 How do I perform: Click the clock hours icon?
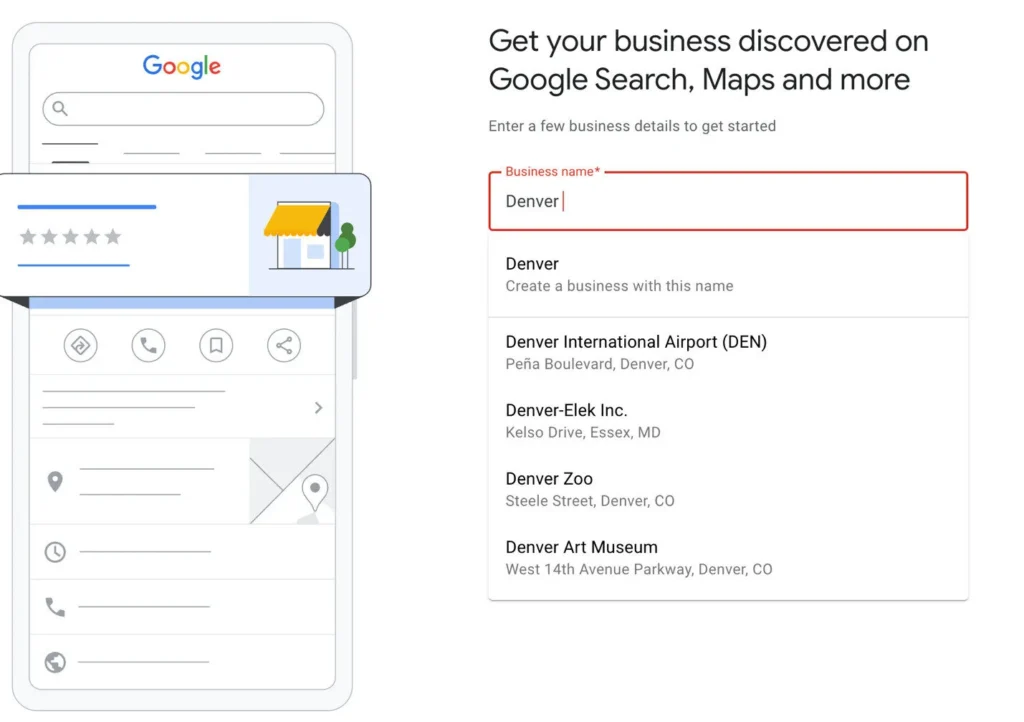pos(56,552)
